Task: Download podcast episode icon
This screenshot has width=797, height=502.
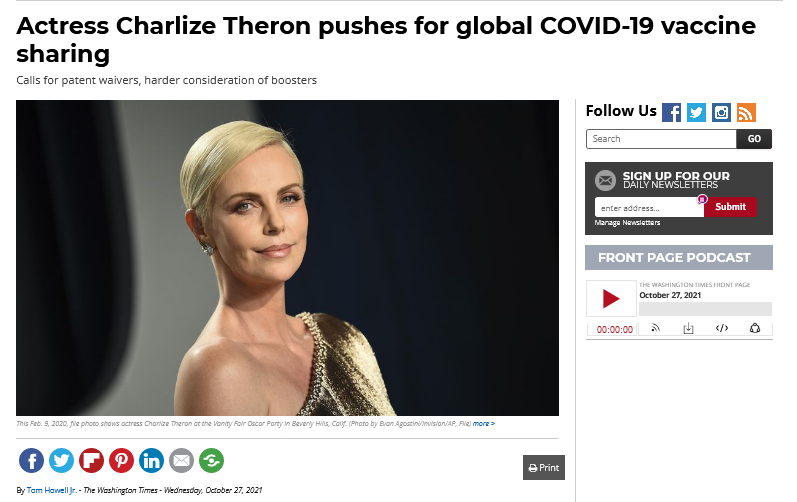Action: coord(688,328)
